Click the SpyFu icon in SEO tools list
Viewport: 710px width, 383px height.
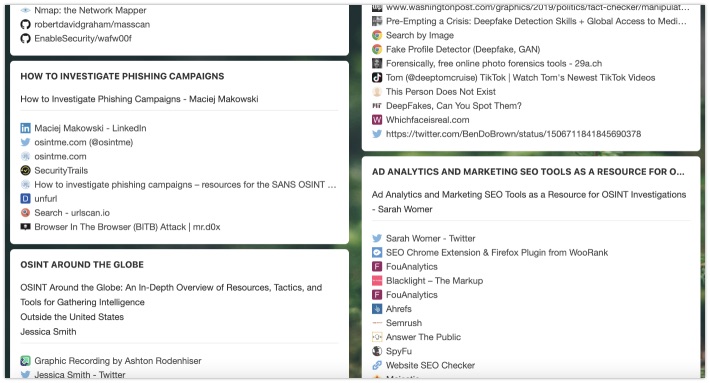coord(377,351)
